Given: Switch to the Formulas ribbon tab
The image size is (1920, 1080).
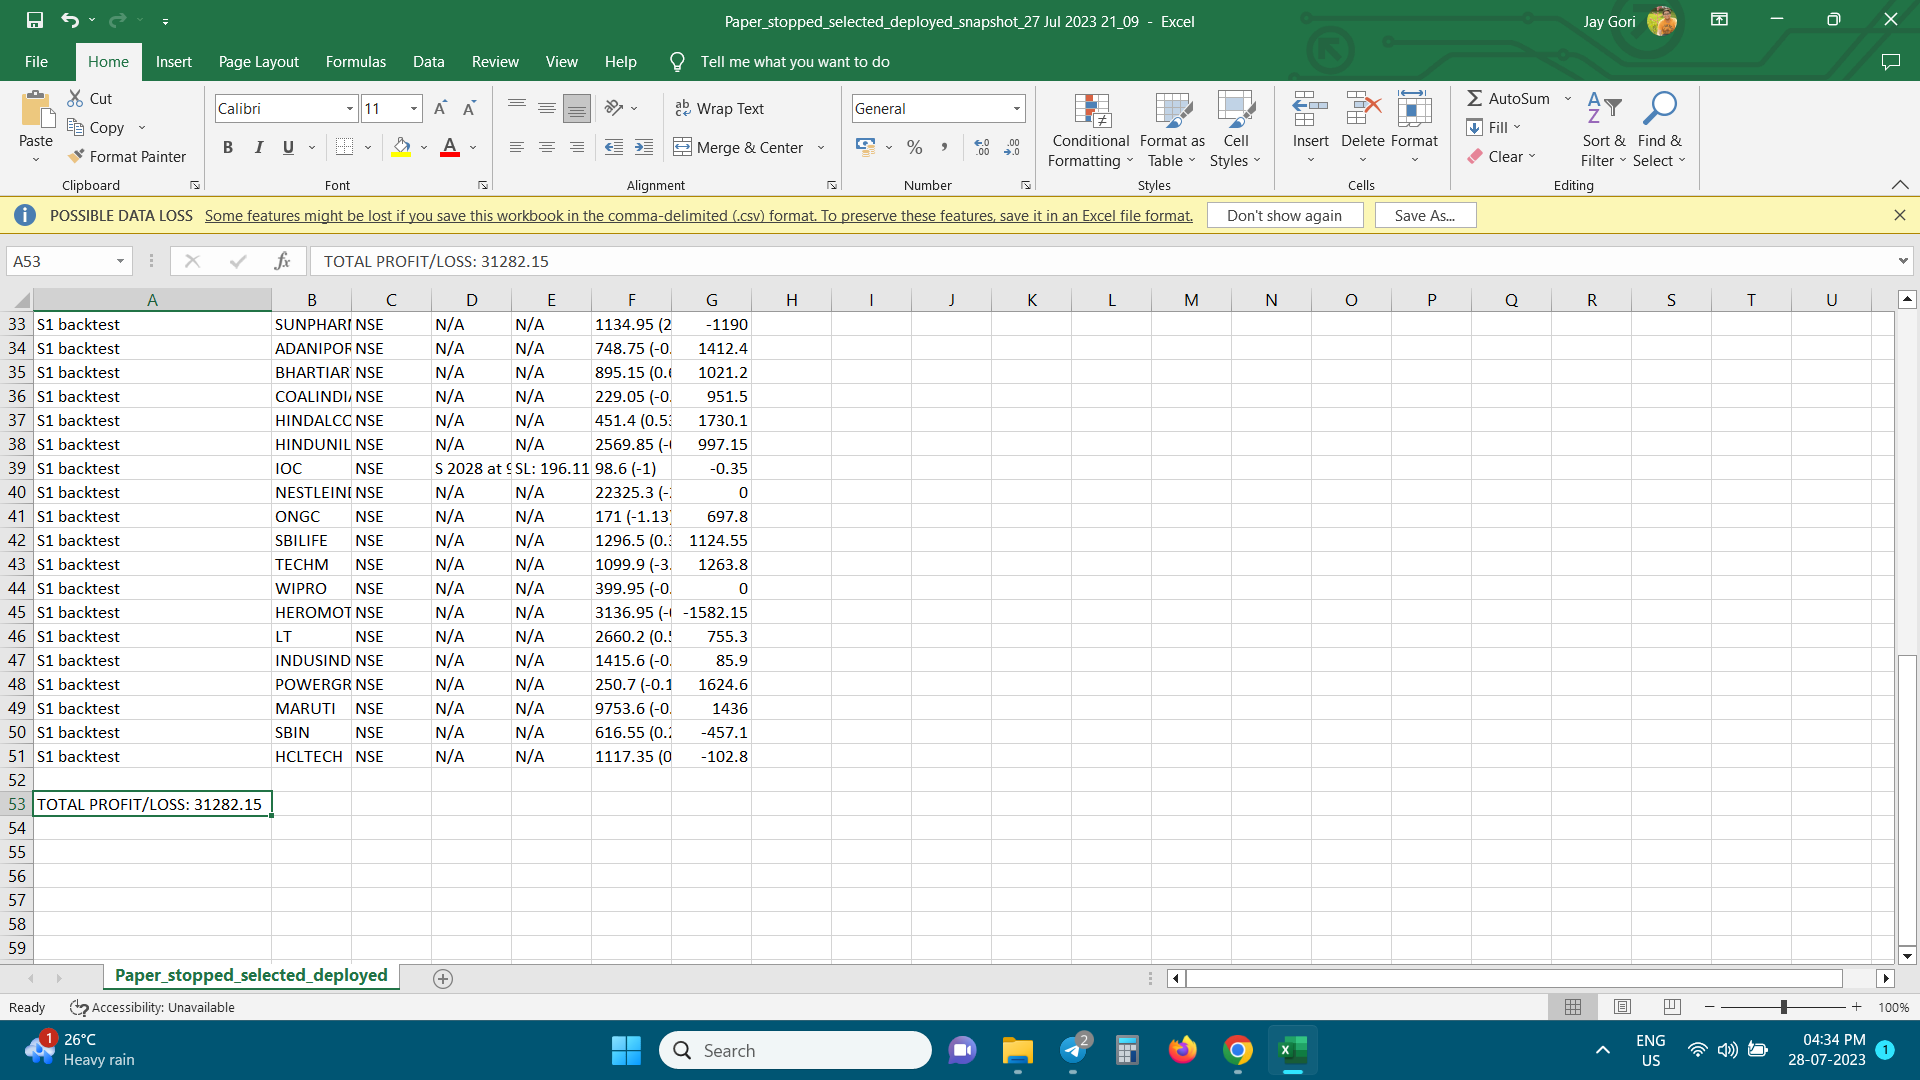Looking at the screenshot, I should point(355,61).
